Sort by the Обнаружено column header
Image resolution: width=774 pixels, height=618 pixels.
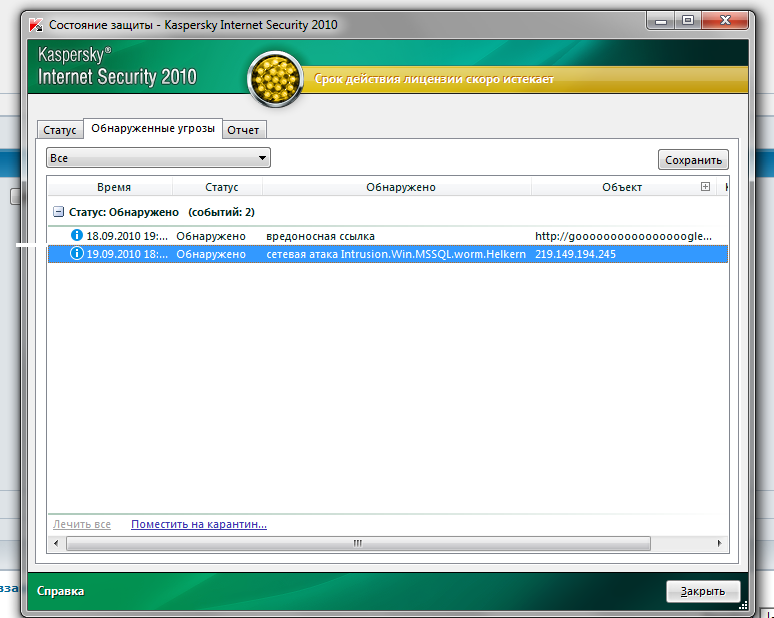[x=401, y=187]
